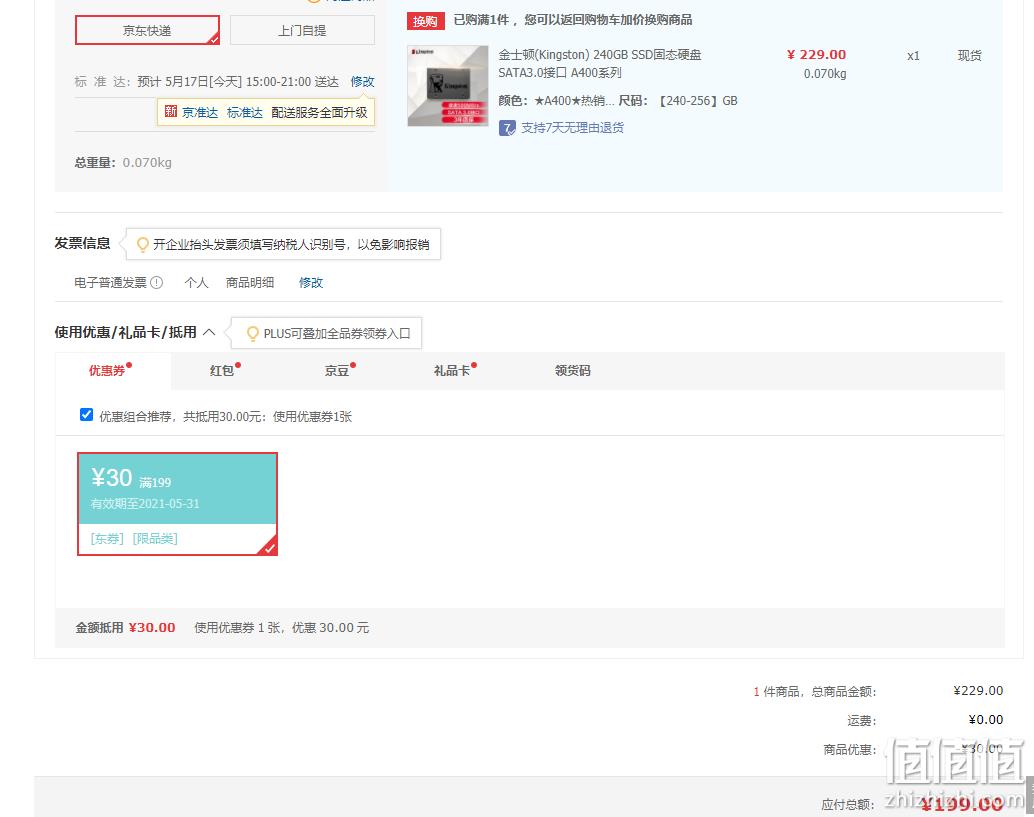The image size is (1034, 817).
Task: Click the 换购 red tag
Action: pyautogui.click(x=425, y=21)
